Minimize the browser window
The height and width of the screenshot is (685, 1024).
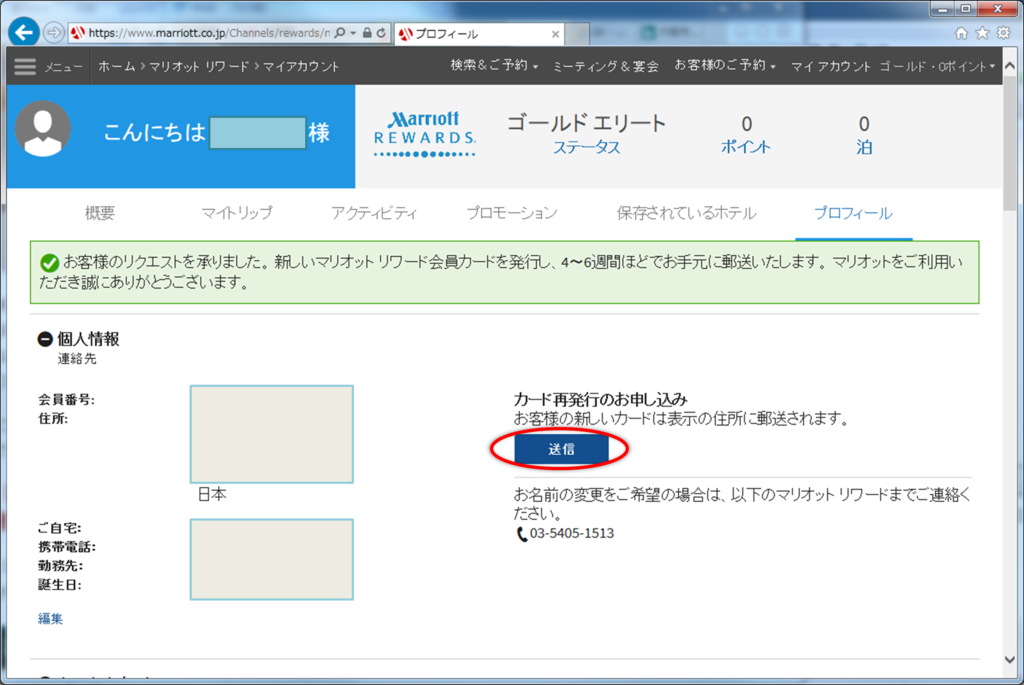click(943, 9)
